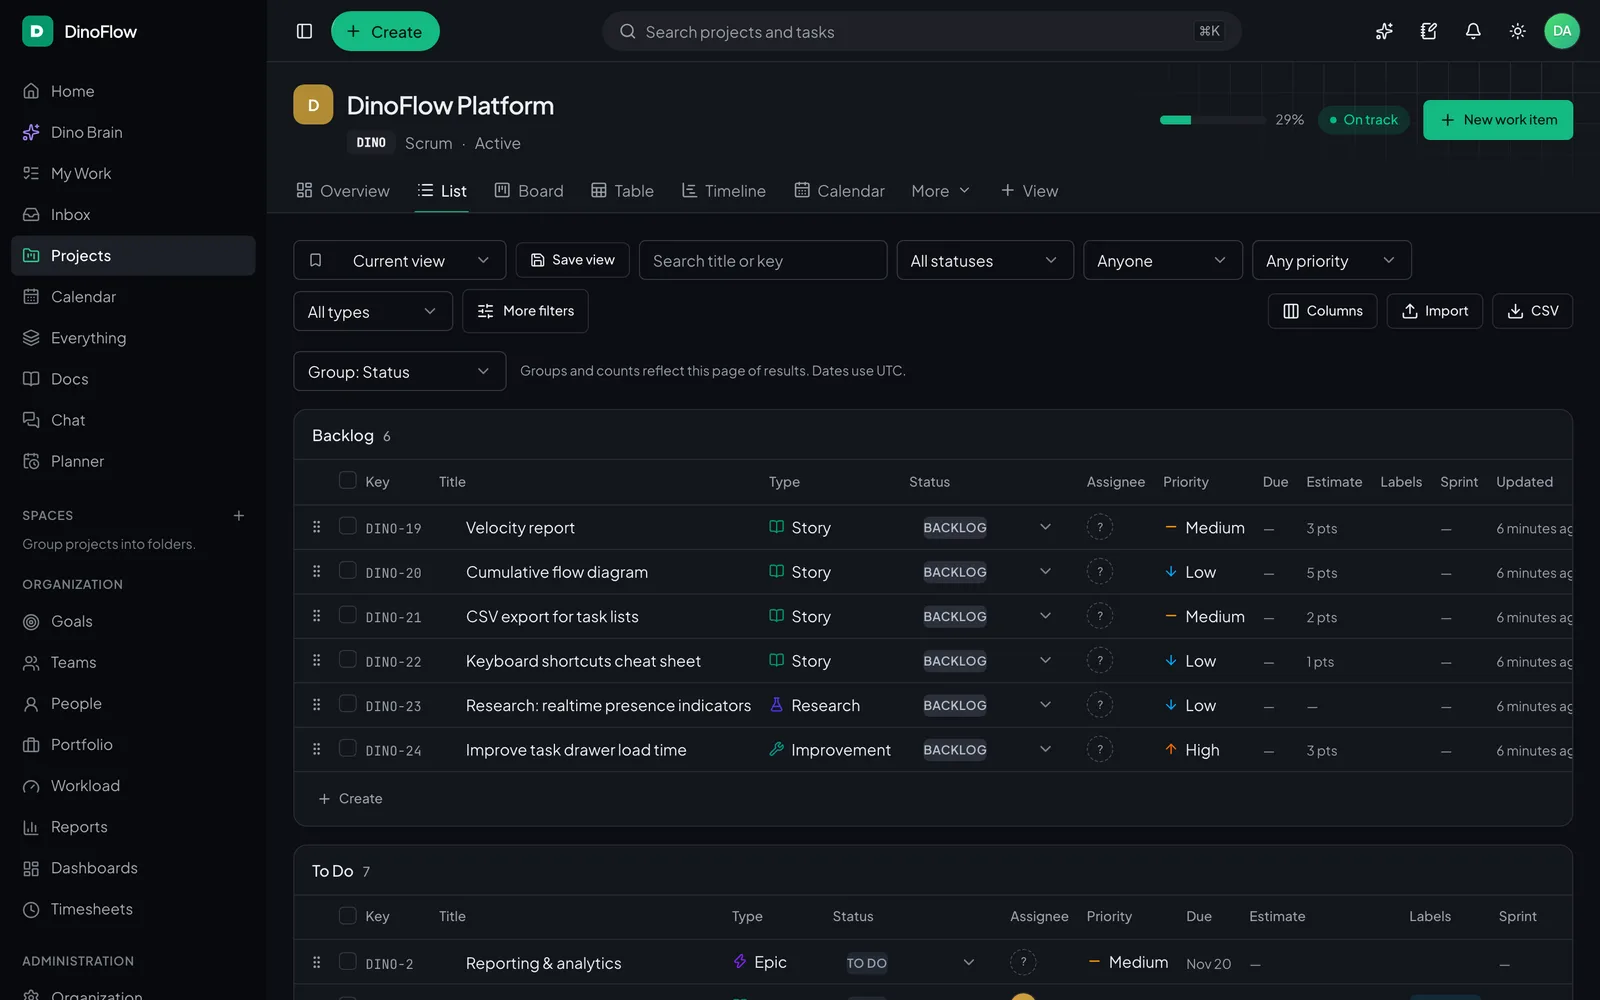Click unassigned avatar on Improve task drawer row
The height and width of the screenshot is (1000, 1600).
[x=1100, y=749]
